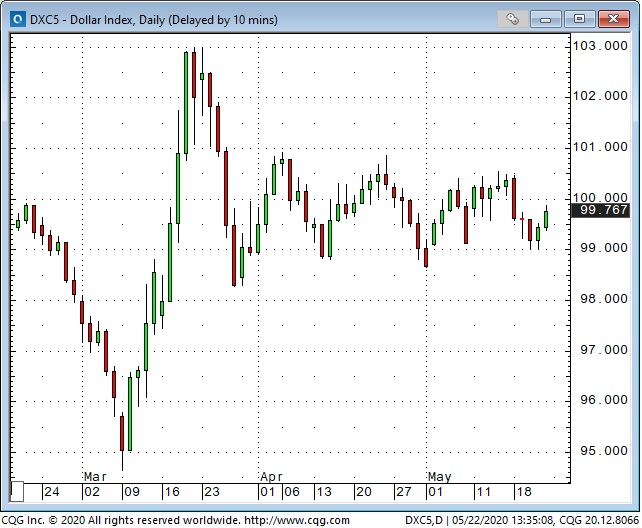
Task: Click the date label 06 on time axis
Action: click(292, 492)
